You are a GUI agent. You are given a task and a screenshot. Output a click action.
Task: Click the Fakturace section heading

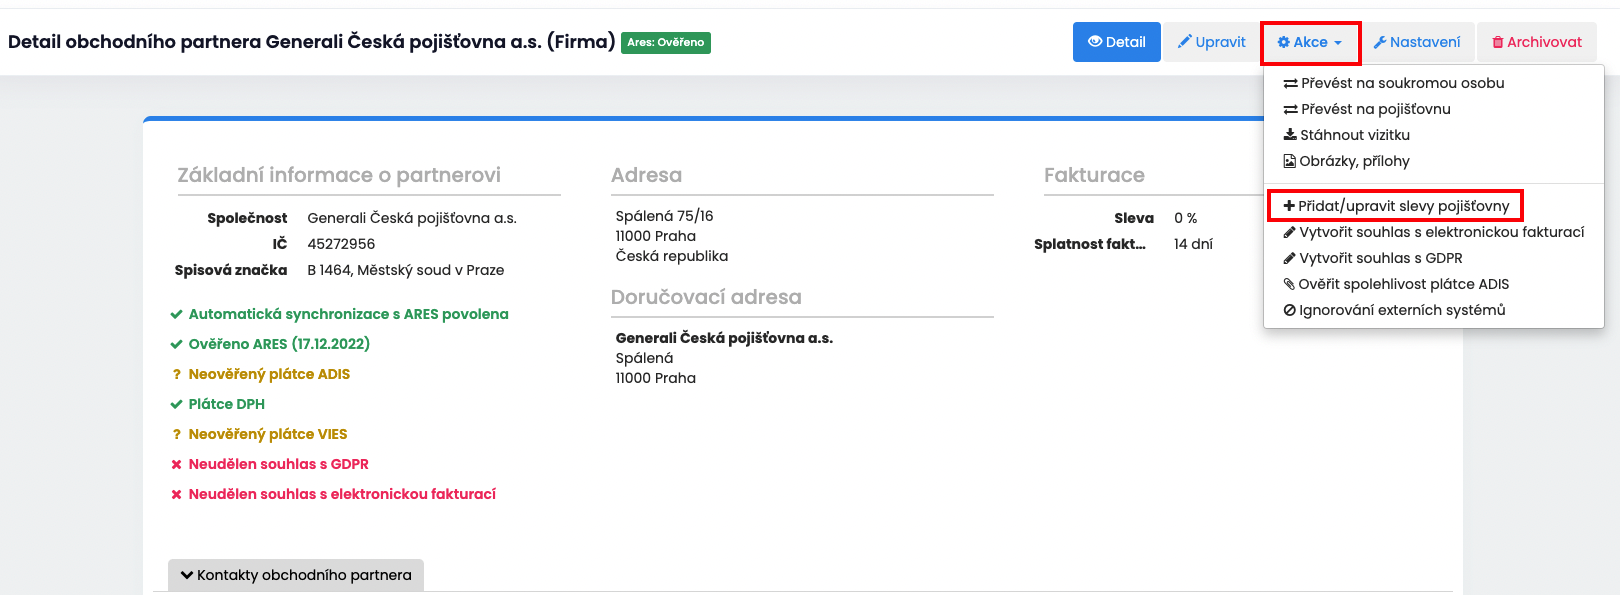tap(1094, 175)
